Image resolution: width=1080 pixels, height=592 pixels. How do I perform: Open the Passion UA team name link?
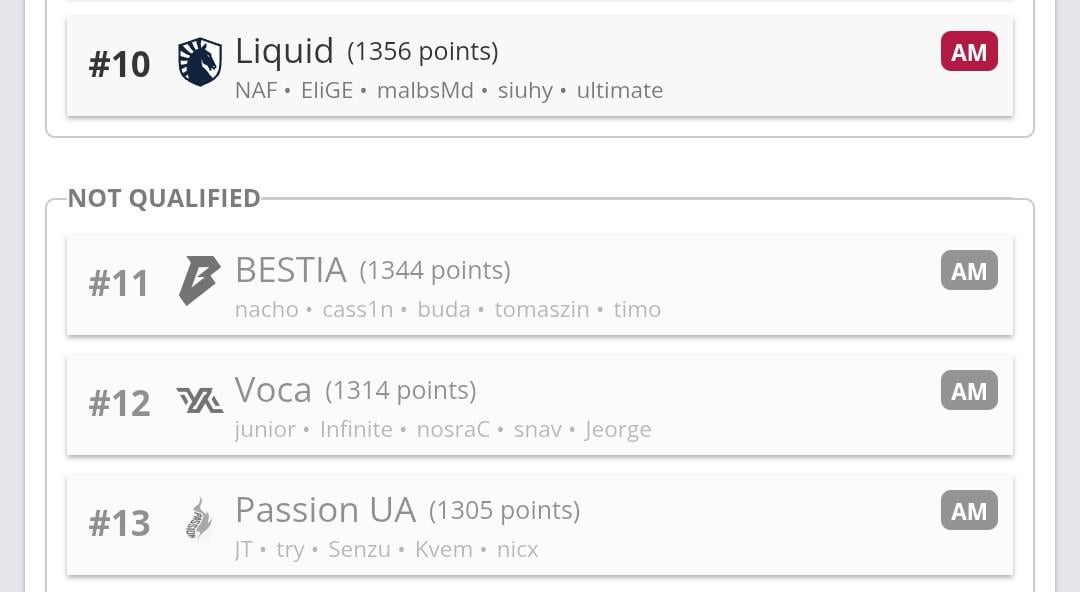[325, 510]
